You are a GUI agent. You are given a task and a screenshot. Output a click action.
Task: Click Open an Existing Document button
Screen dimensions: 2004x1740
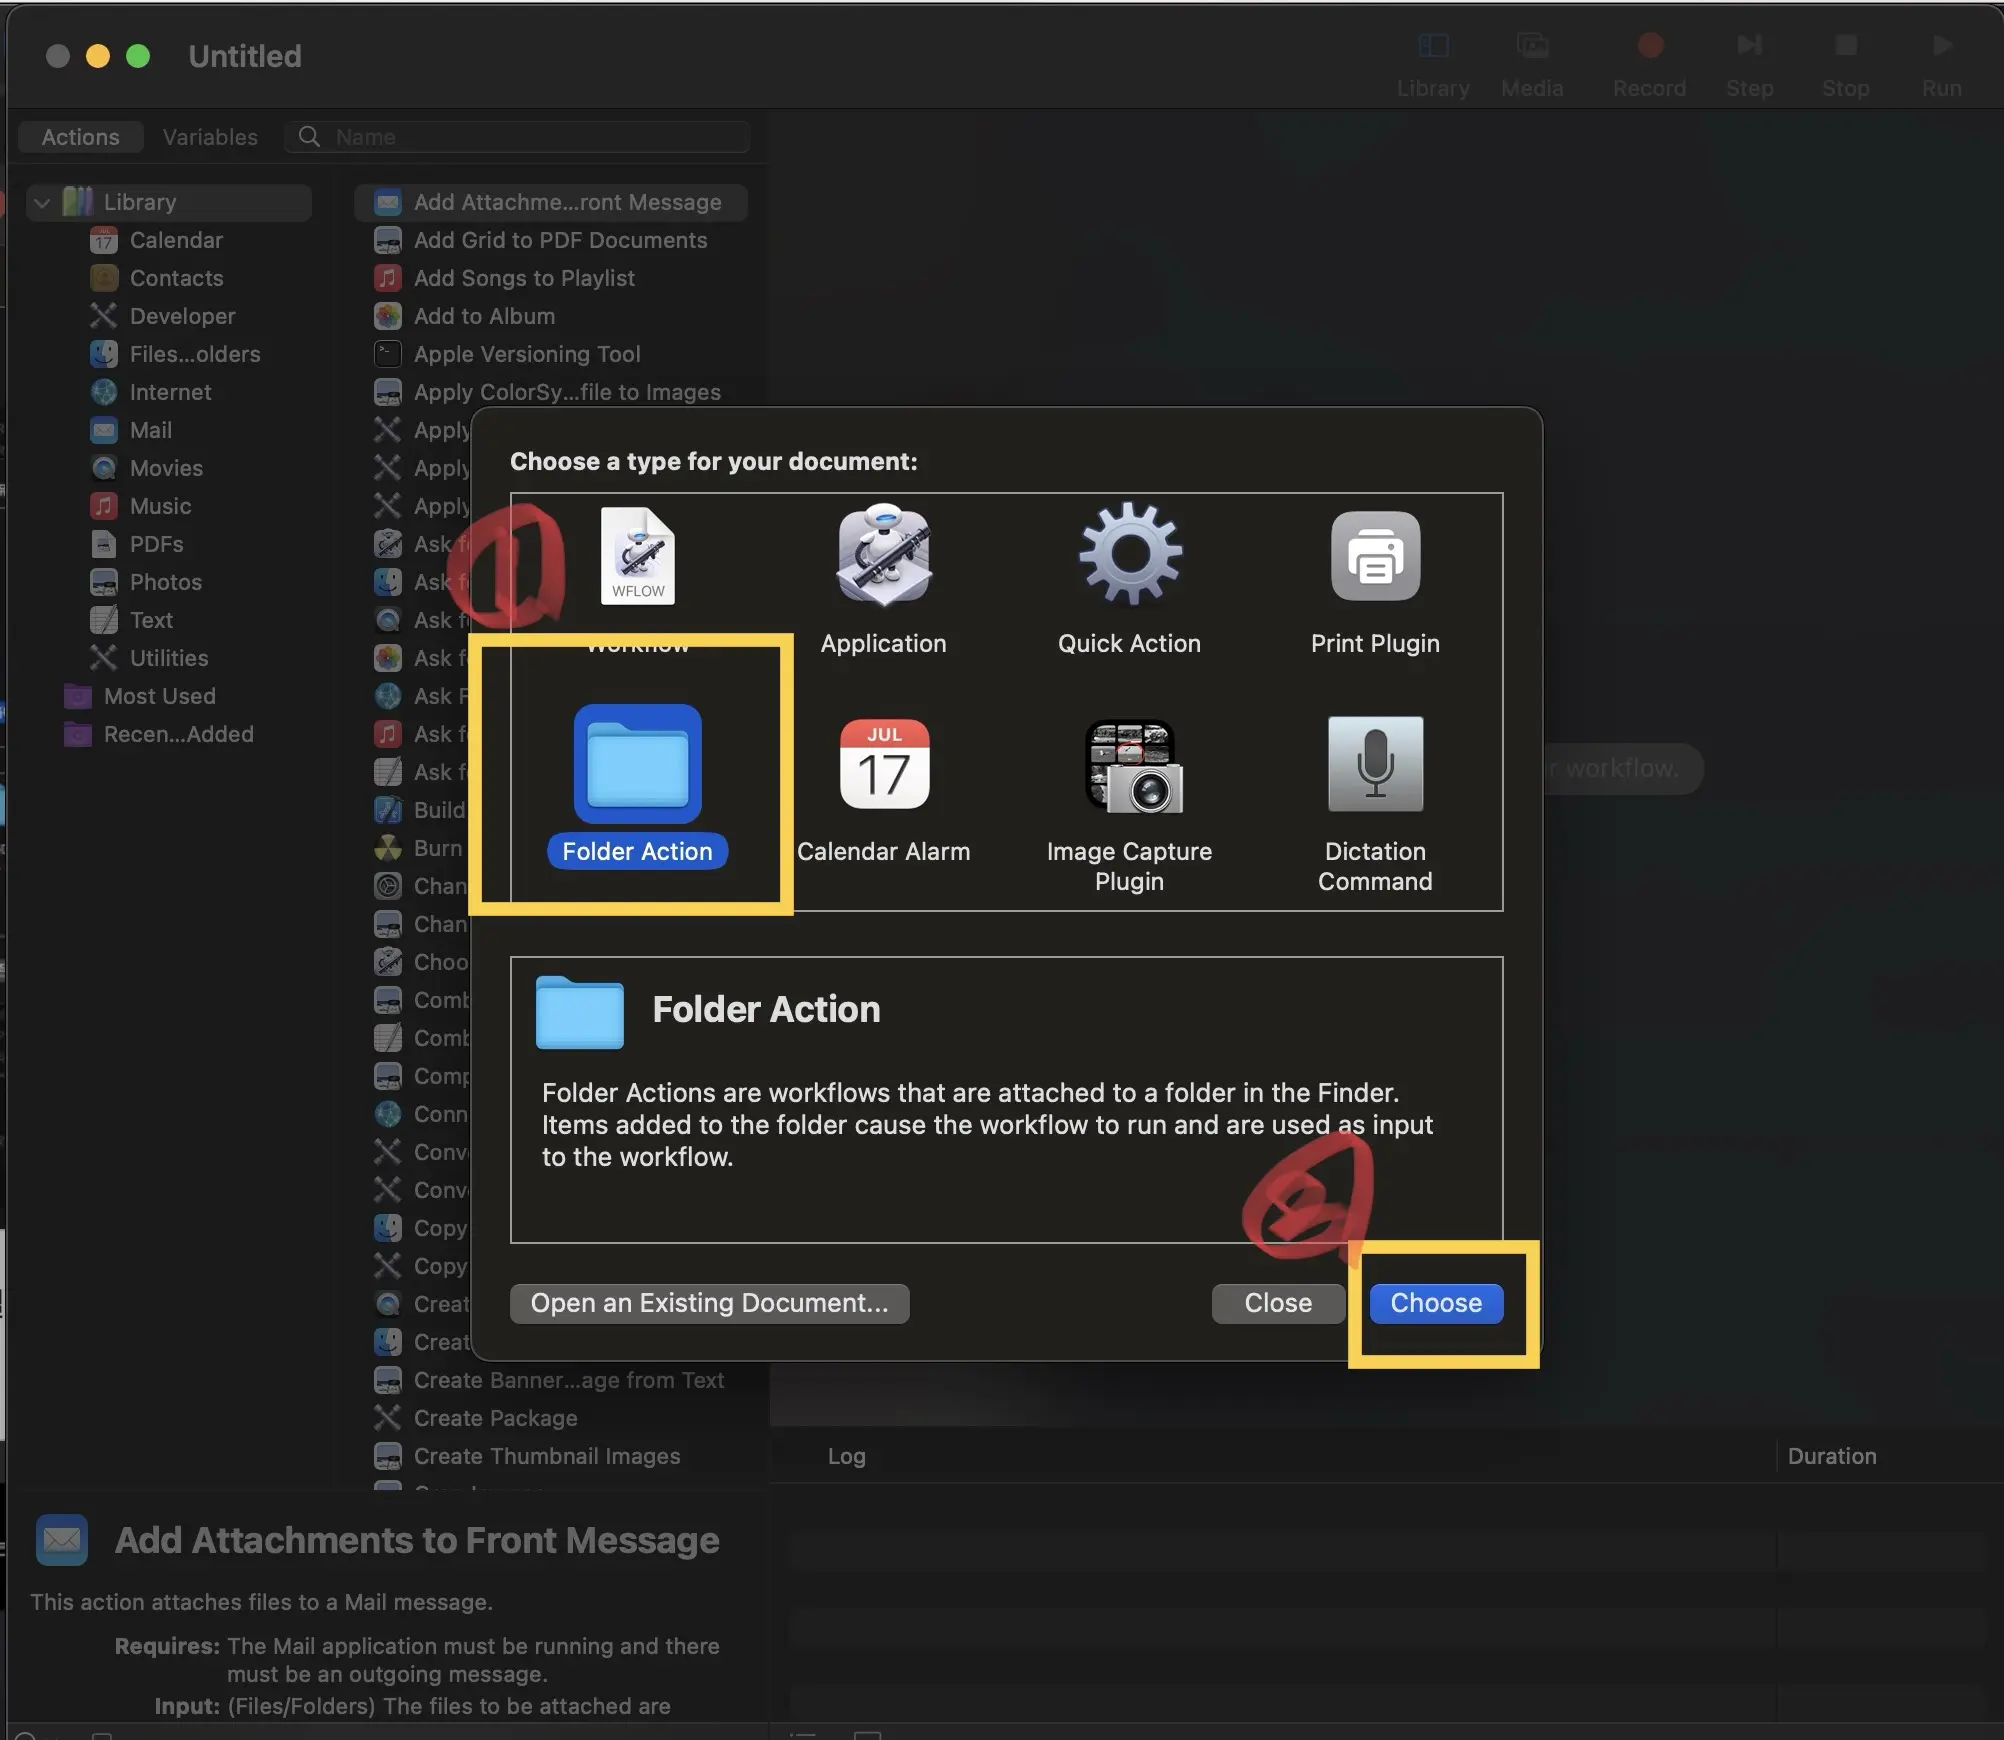coord(709,1303)
